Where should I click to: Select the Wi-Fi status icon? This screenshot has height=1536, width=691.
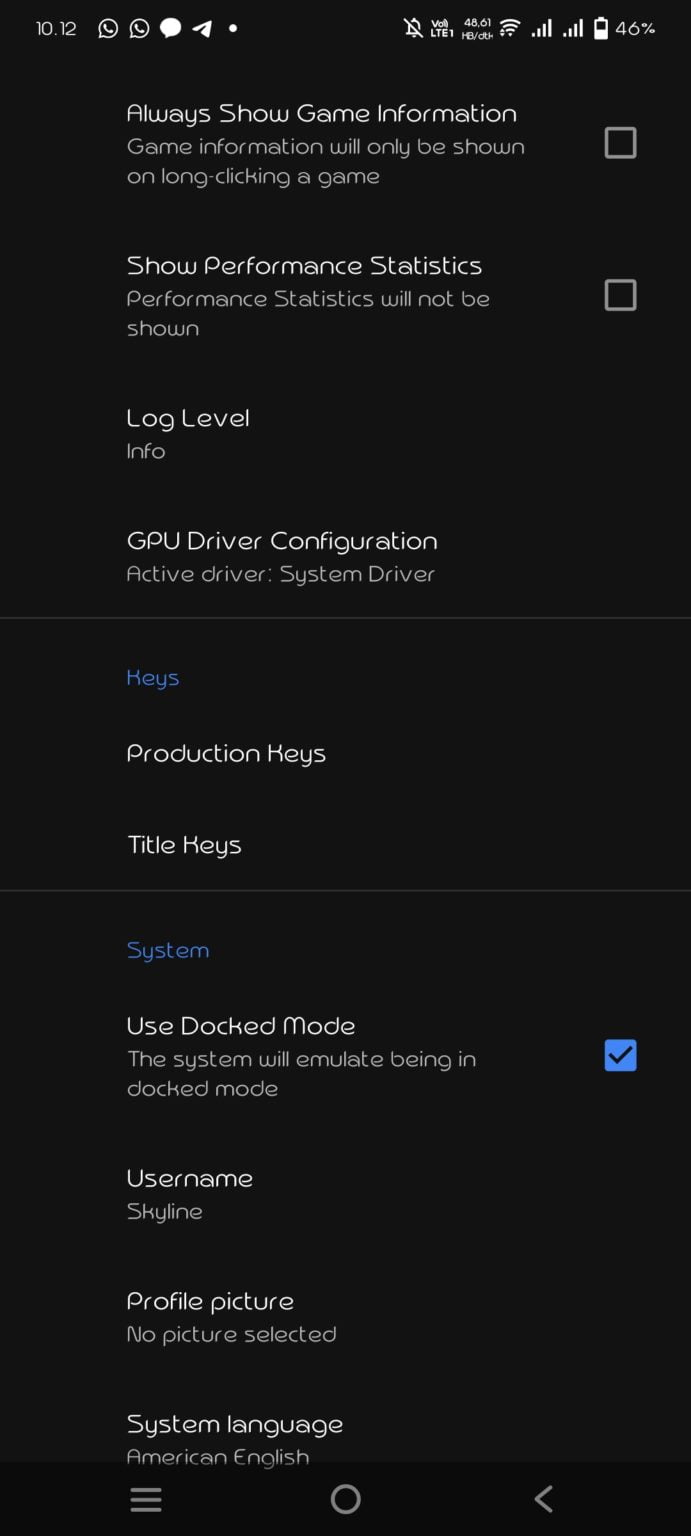pyautogui.click(x=507, y=28)
